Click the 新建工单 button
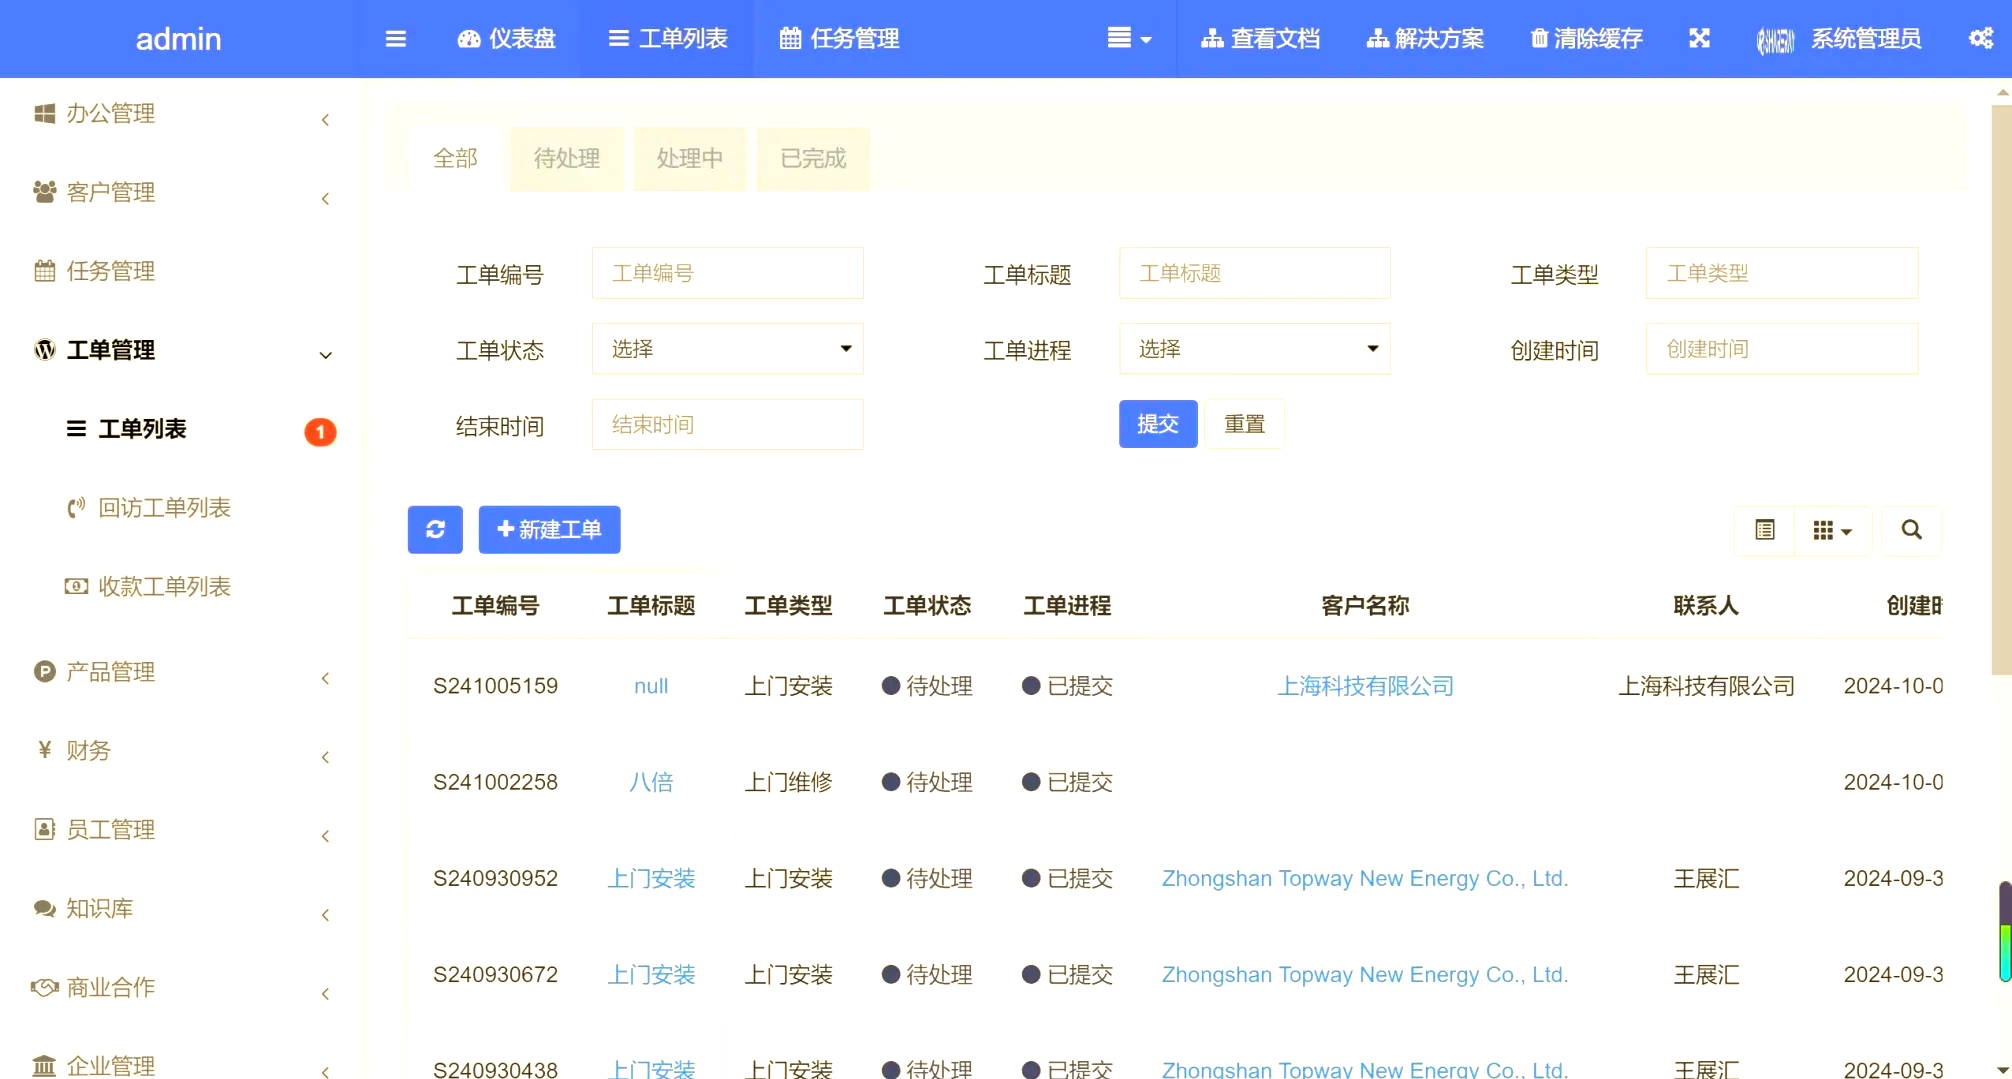 [549, 530]
